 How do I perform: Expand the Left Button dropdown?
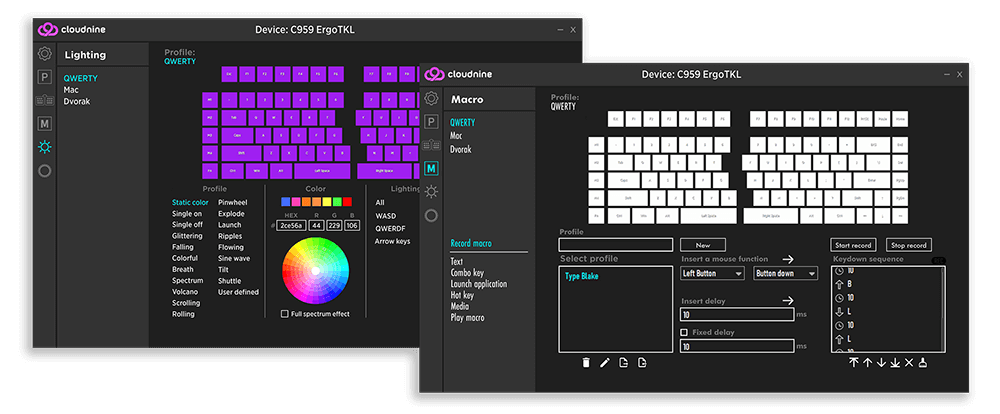[712, 273]
